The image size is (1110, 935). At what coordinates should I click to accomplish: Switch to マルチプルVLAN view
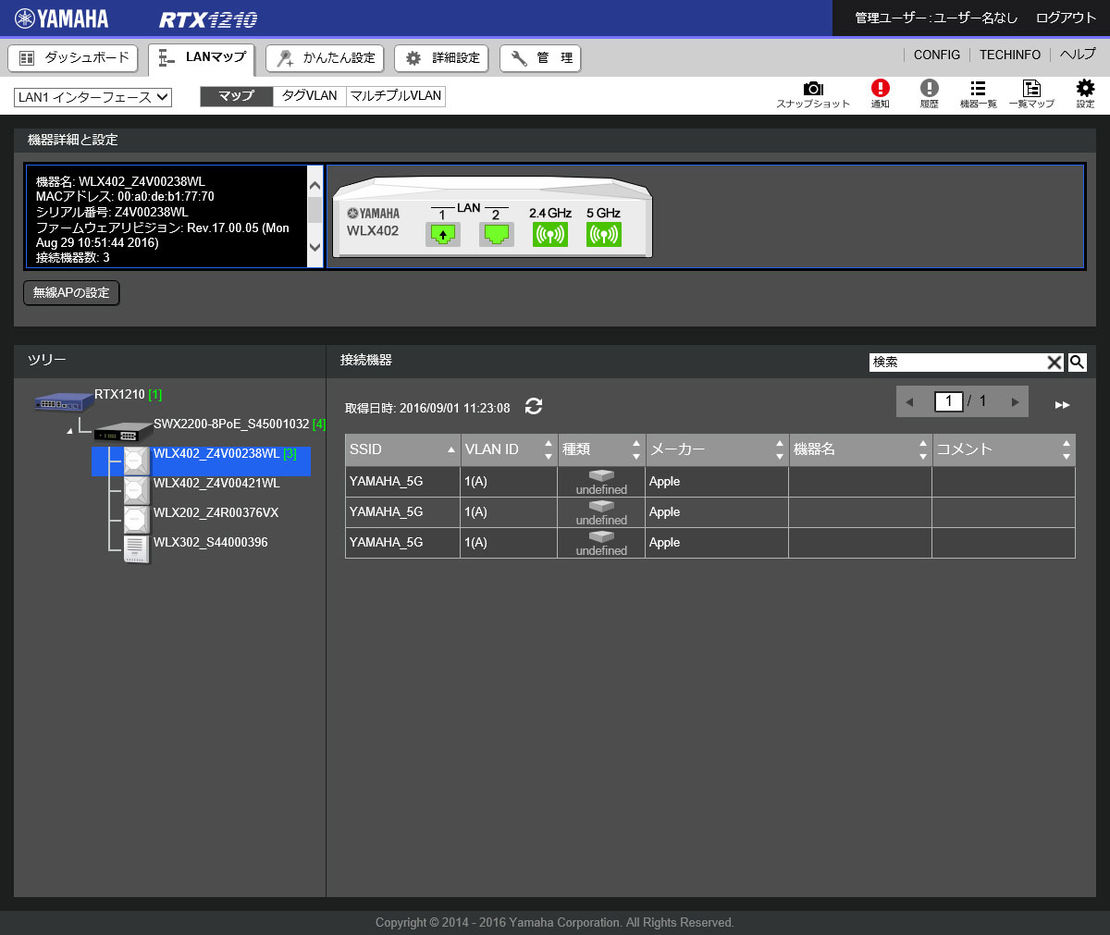coord(396,96)
